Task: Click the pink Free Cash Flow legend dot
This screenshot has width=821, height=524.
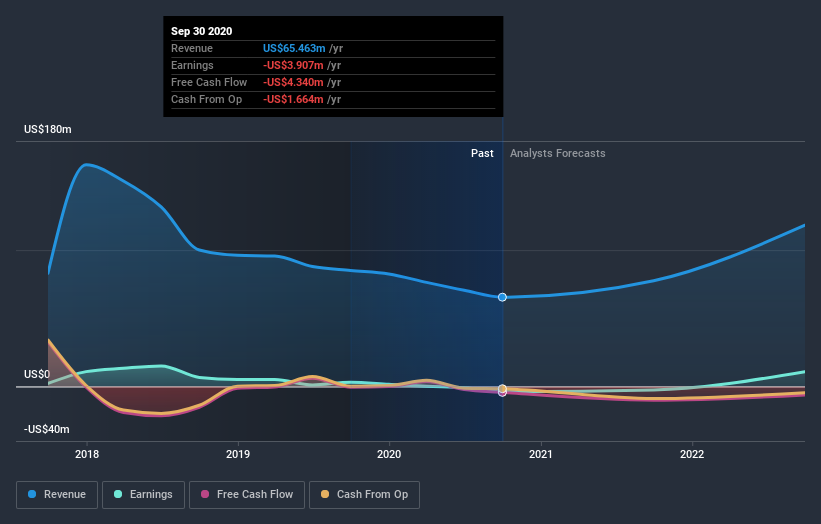Action: tap(205, 494)
